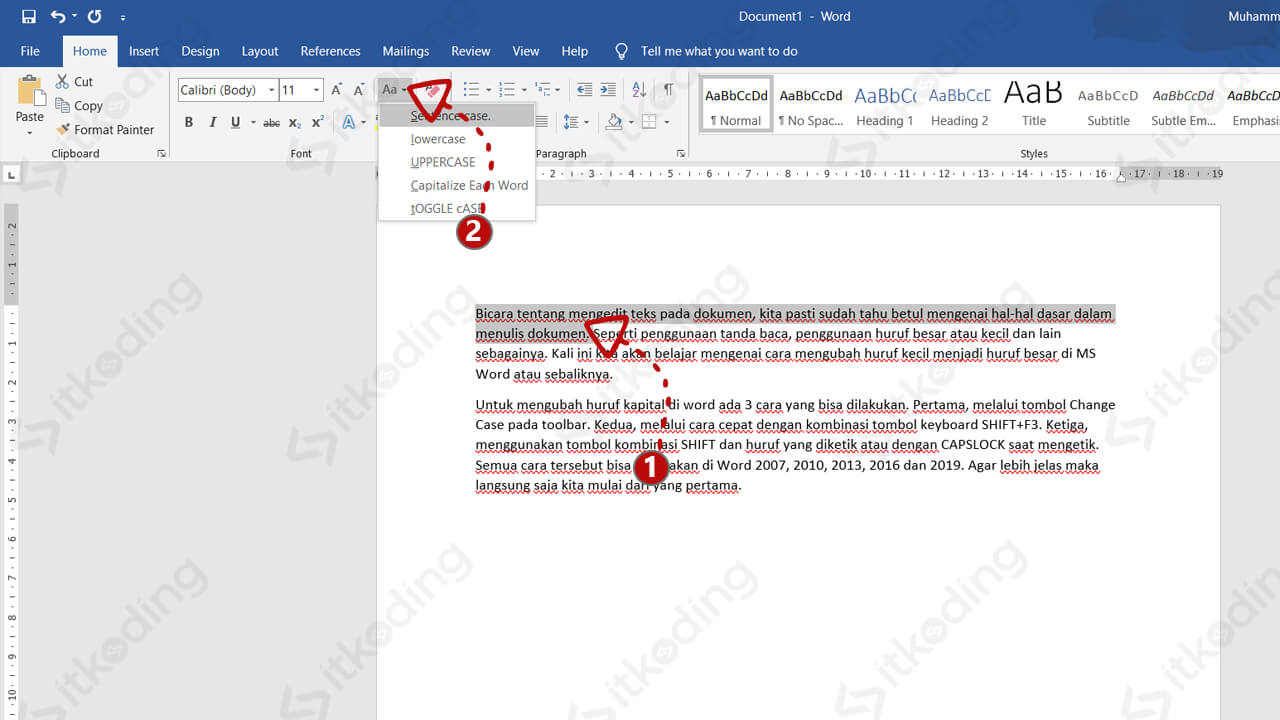Choose UPPERCASE from the Change Case menu
Viewport: 1280px width, 720px height.
(456, 162)
